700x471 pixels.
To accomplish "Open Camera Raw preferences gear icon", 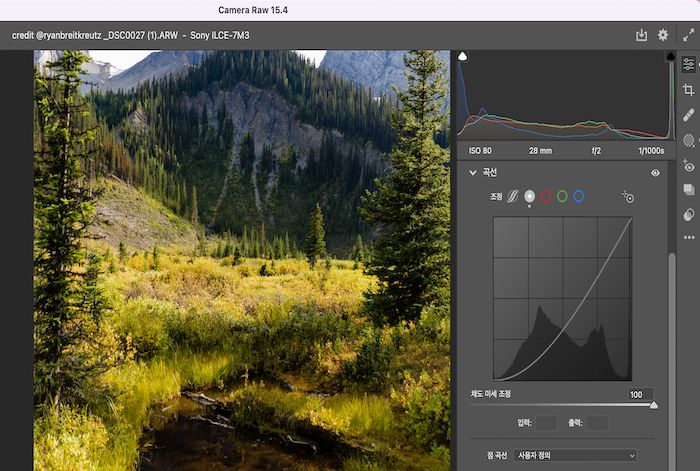I will pyautogui.click(x=663, y=35).
